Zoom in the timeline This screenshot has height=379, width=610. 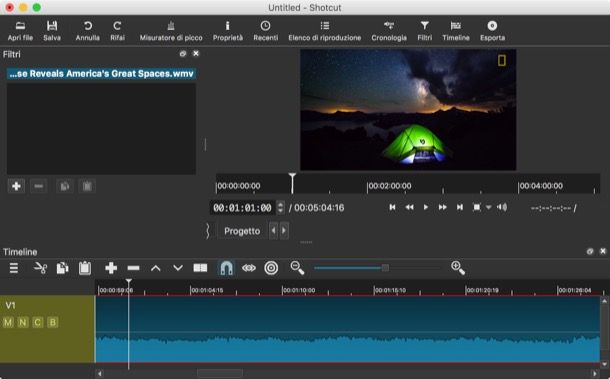pyautogui.click(x=458, y=268)
